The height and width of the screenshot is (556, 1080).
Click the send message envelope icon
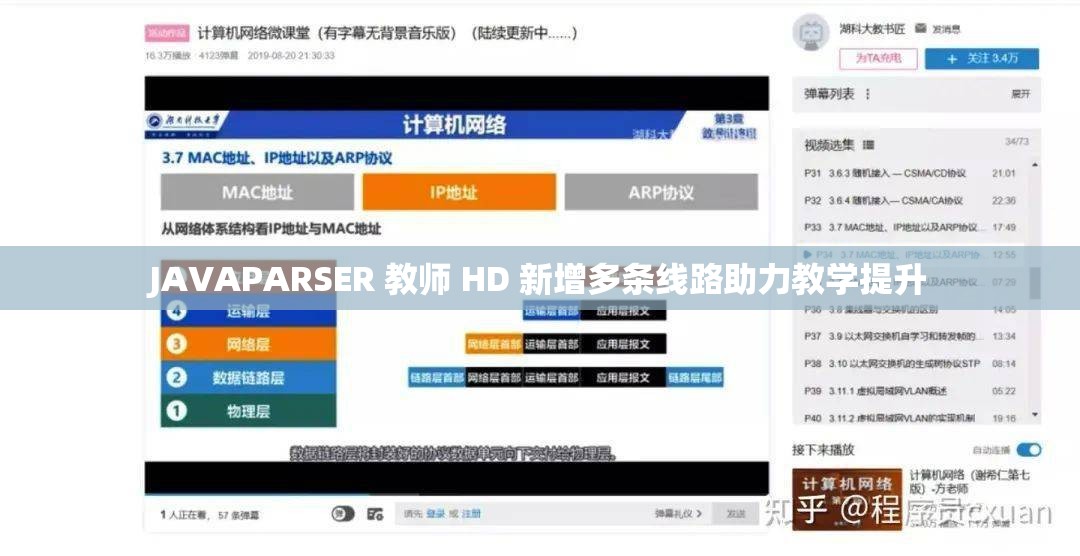[920, 28]
